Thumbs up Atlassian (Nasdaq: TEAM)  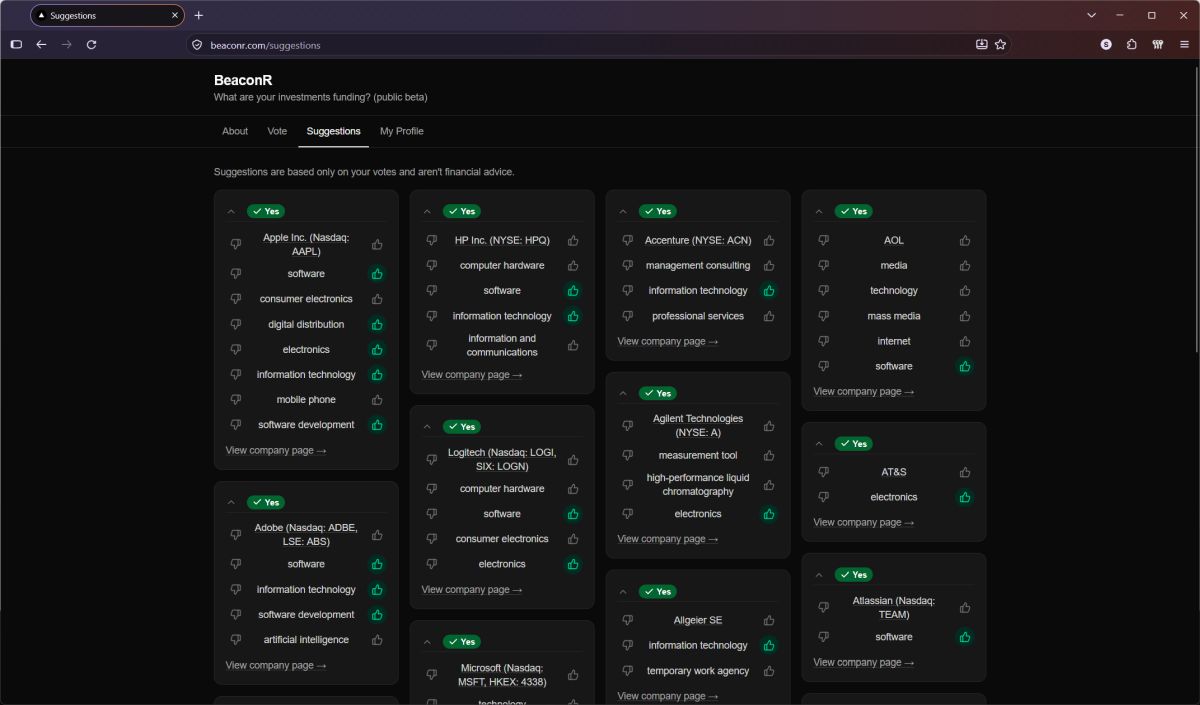(x=965, y=608)
